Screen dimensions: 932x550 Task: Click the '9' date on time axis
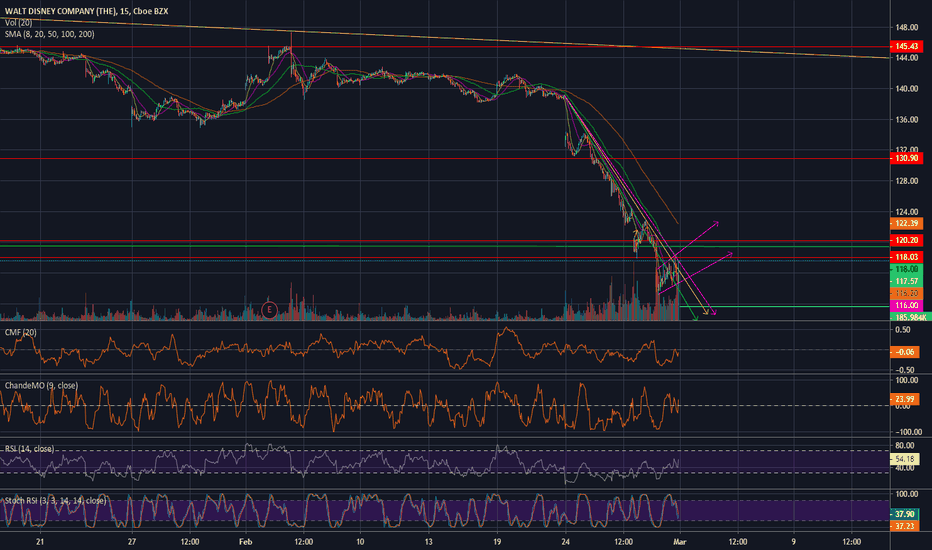click(794, 542)
